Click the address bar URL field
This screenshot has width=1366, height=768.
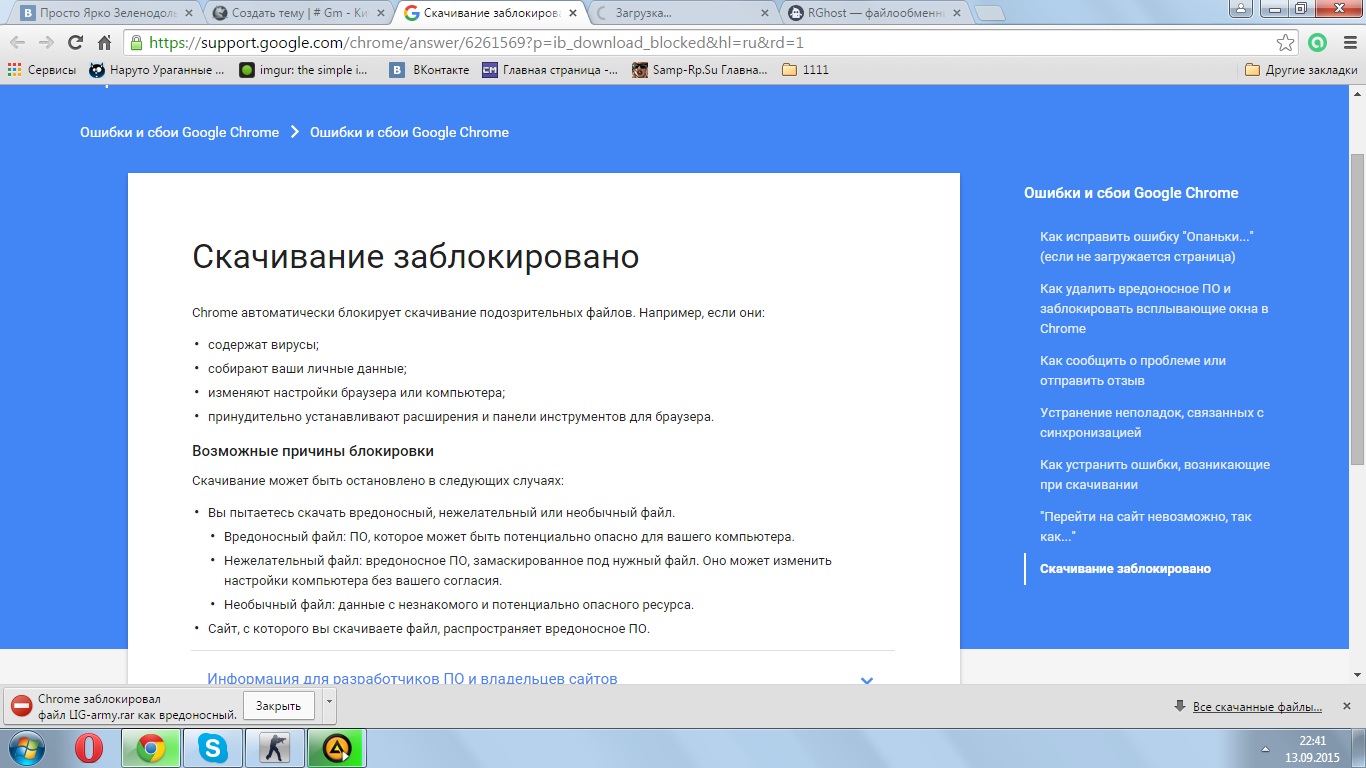[710, 43]
